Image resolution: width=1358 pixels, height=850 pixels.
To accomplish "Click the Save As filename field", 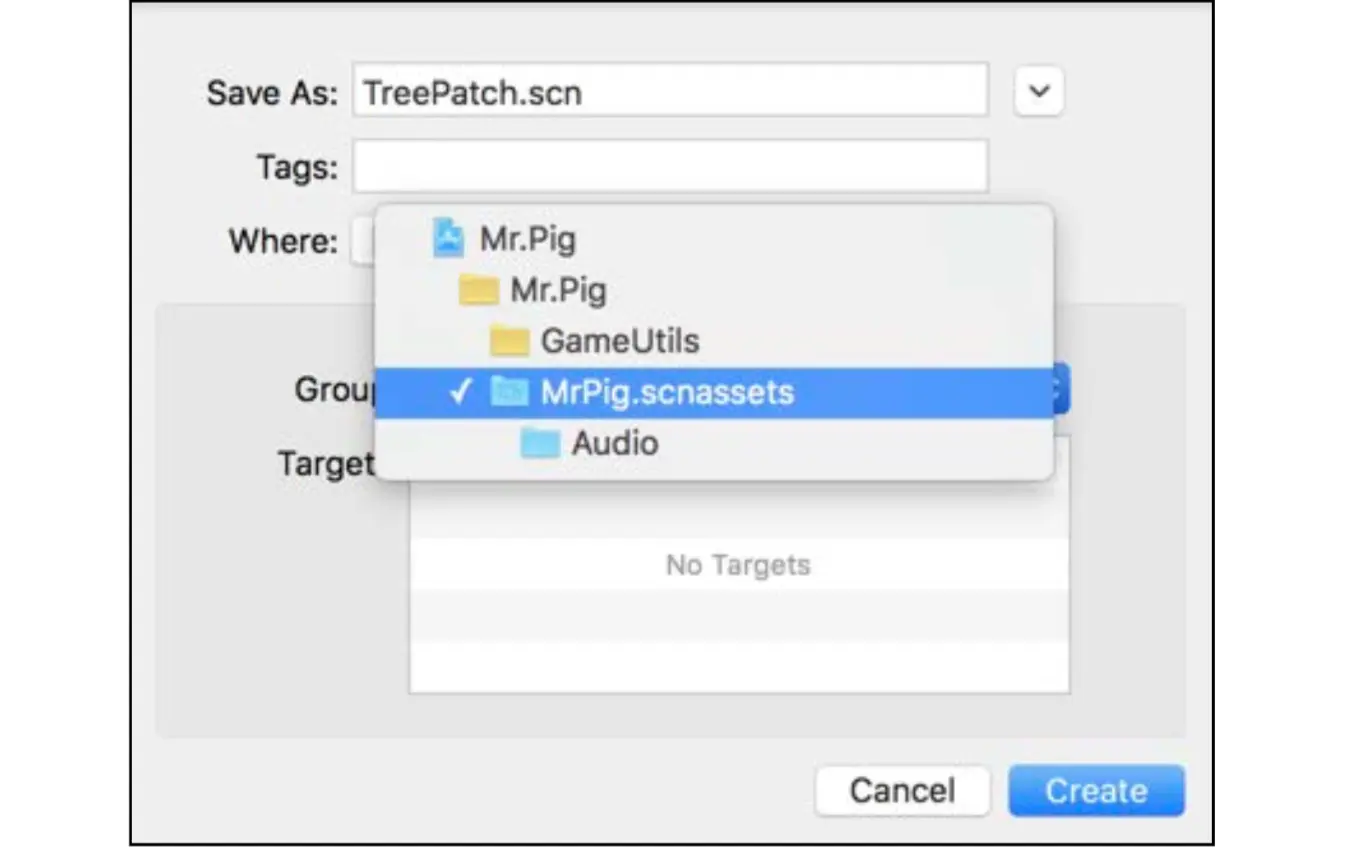I will click(669, 92).
